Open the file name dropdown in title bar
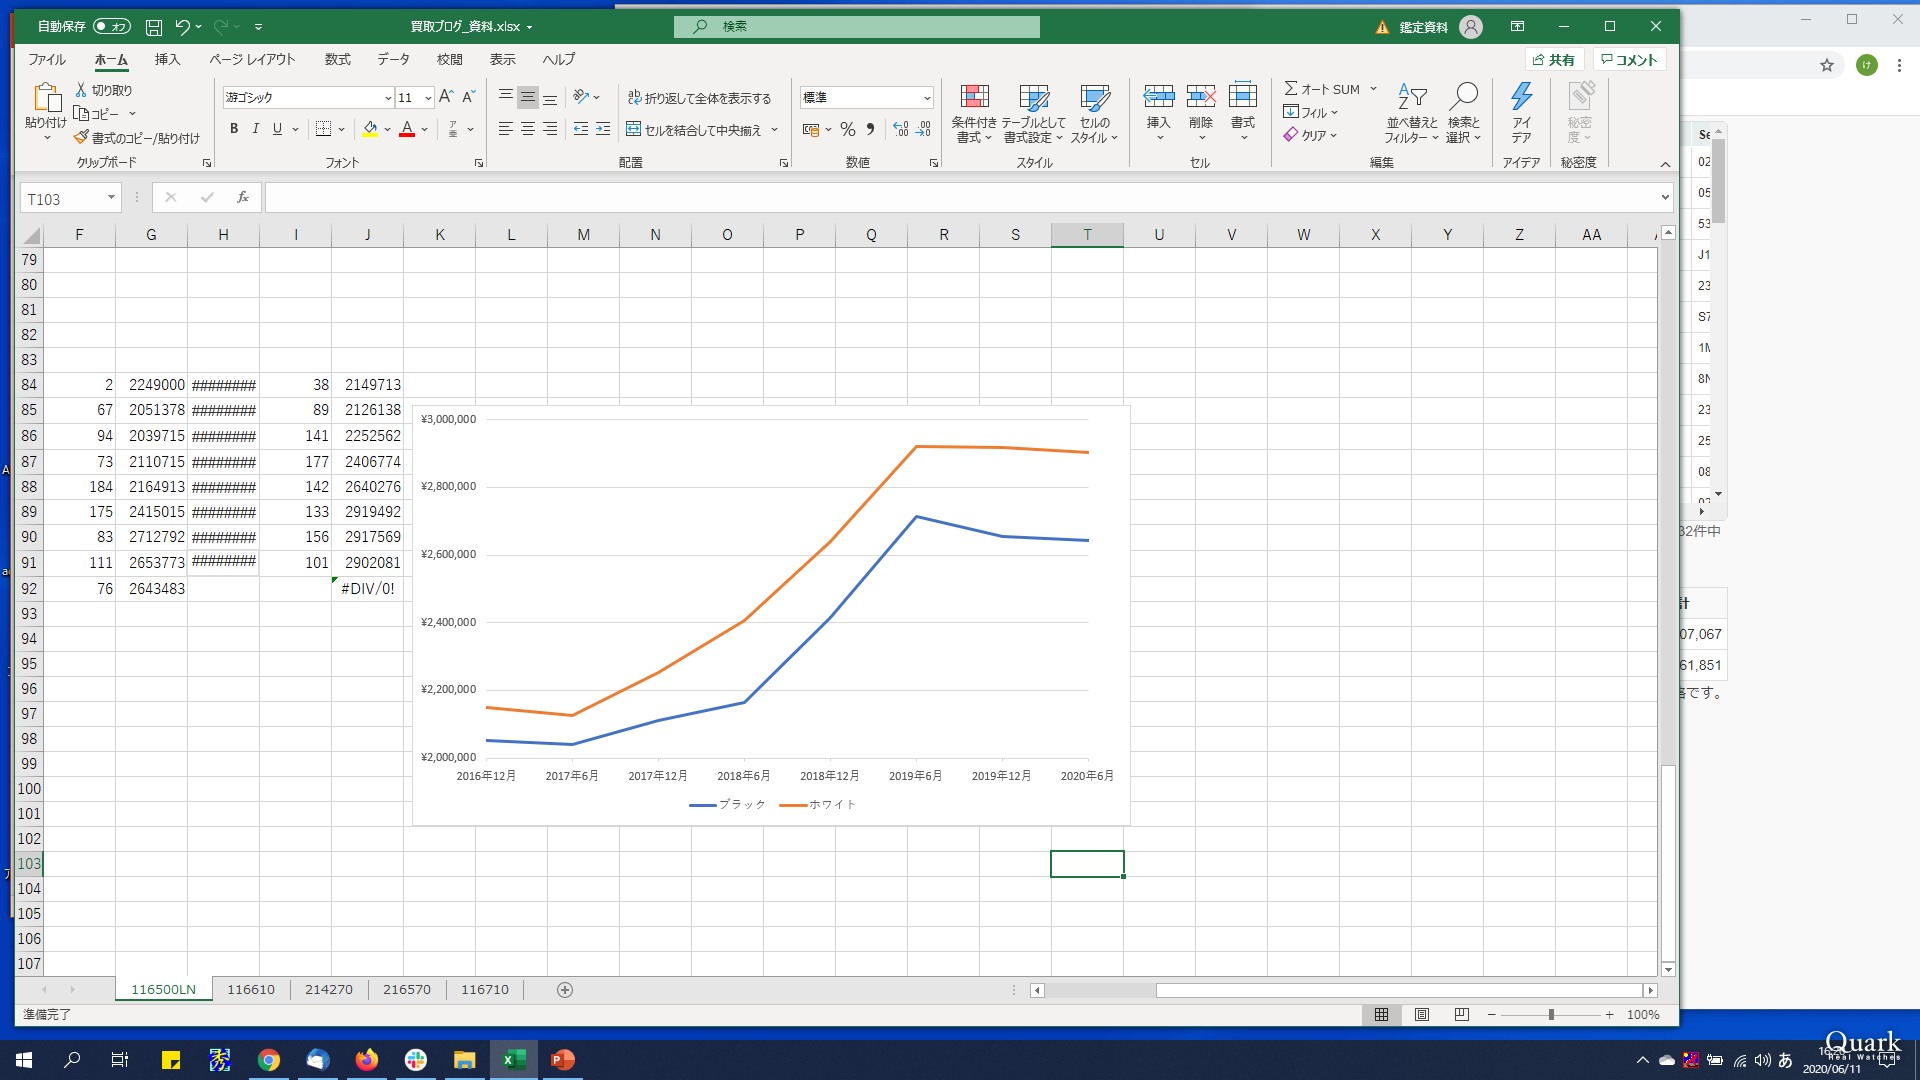Viewport: 1920px width, 1080px height. 530,27
